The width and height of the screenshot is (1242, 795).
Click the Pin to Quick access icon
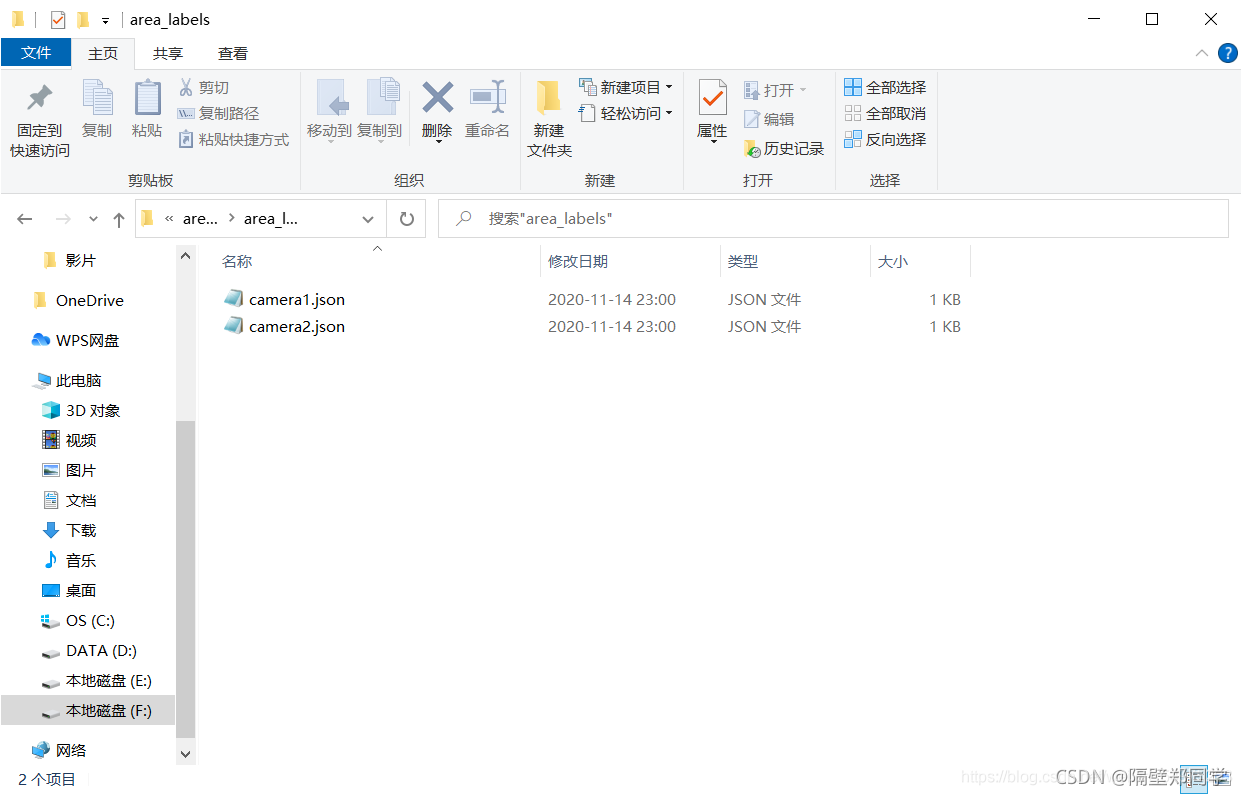click(38, 113)
